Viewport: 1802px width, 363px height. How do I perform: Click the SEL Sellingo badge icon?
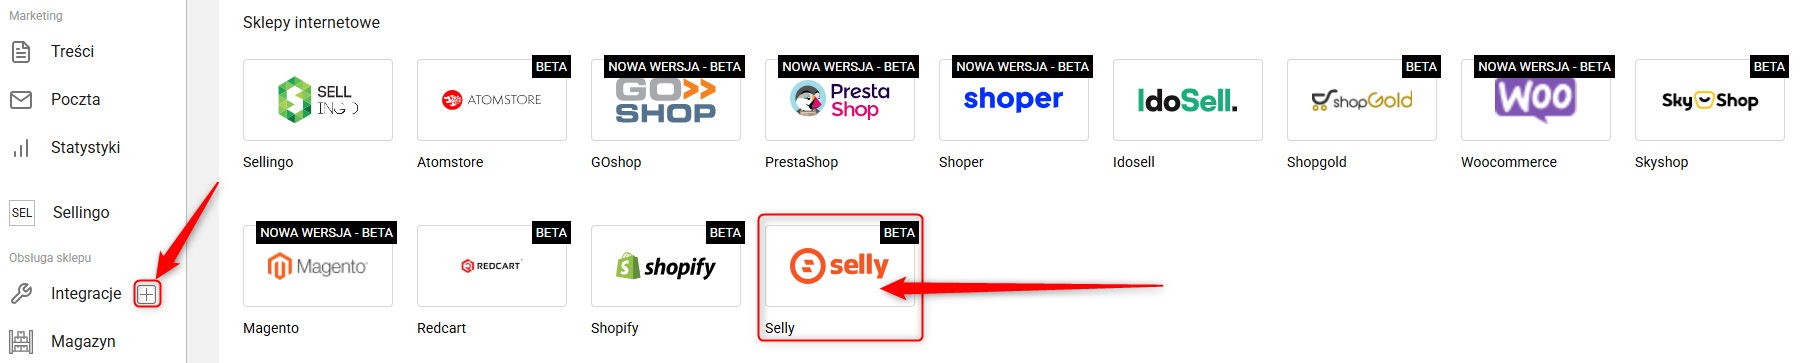pos(22,213)
